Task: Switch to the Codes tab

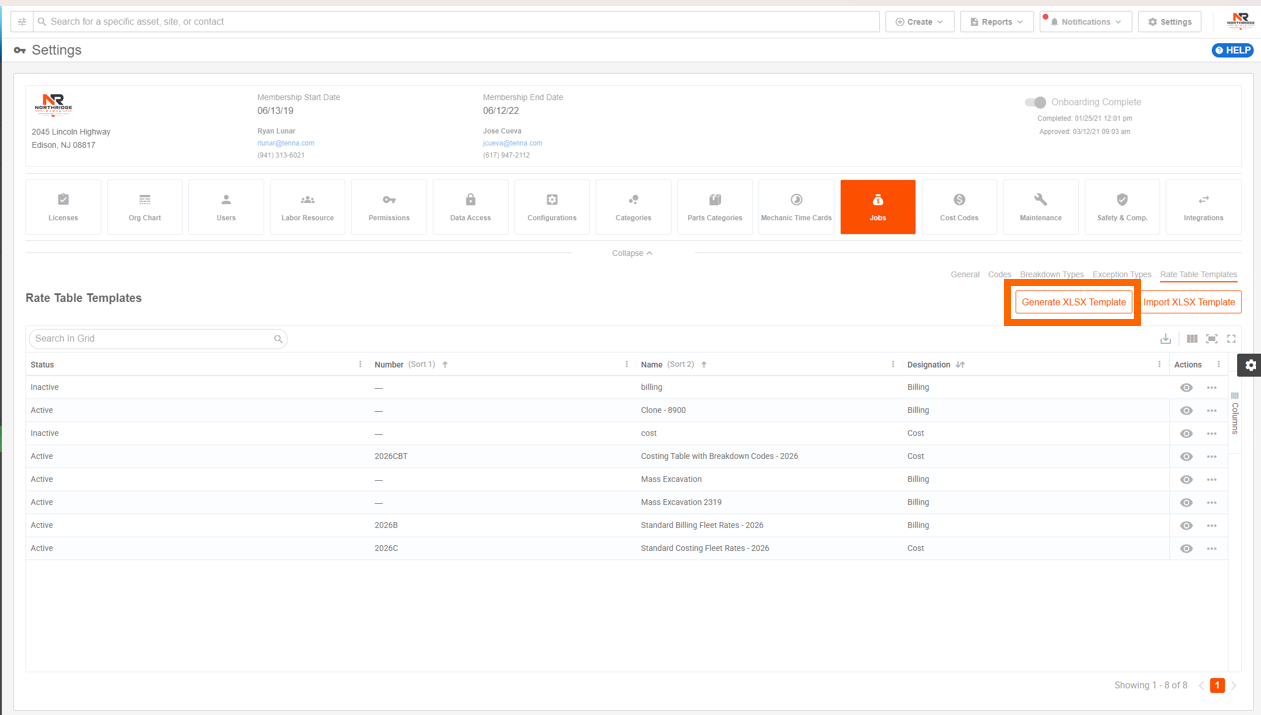Action: coord(1000,274)
